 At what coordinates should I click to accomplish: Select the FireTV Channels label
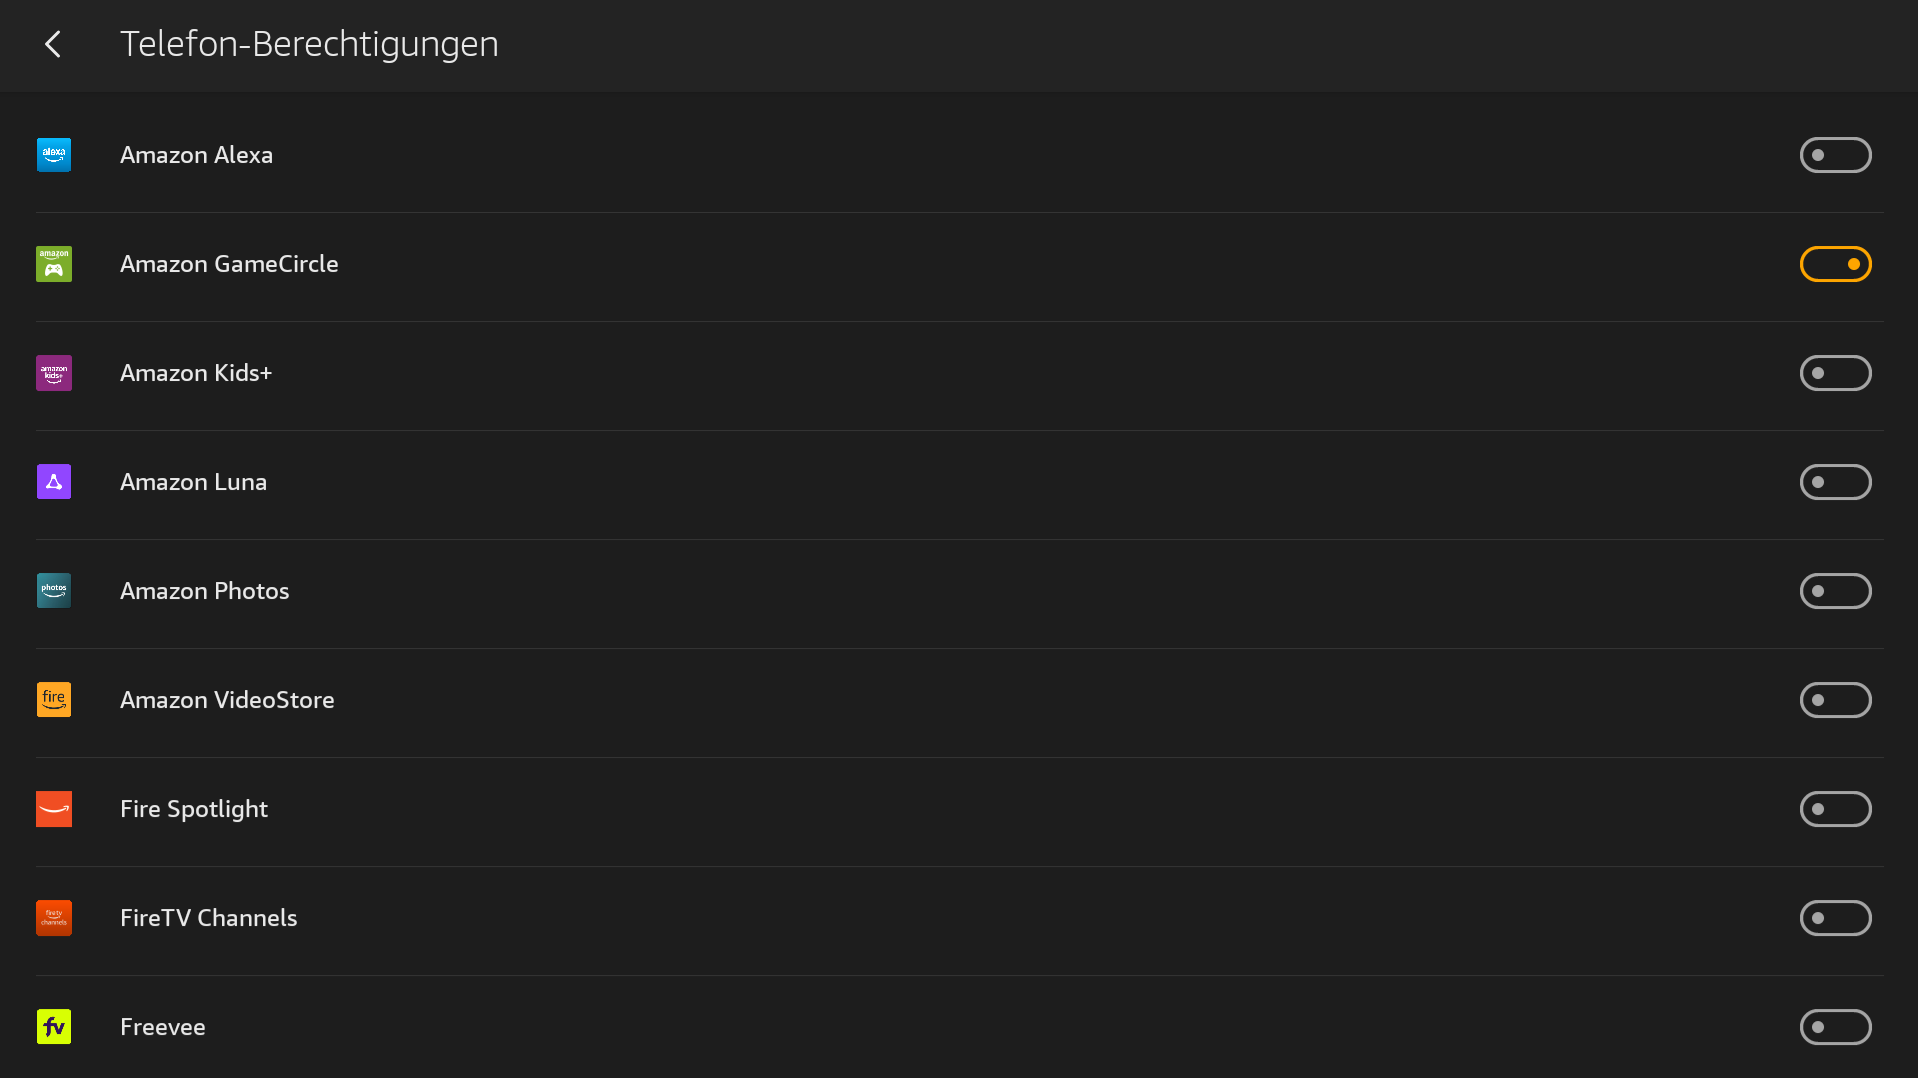coord(208,918)
